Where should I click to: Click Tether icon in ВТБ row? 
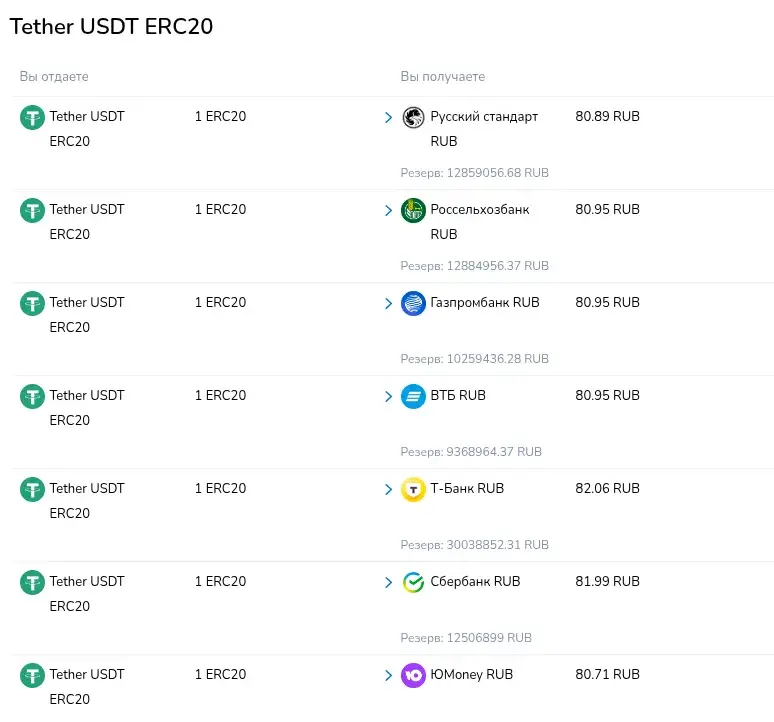(32, 396)
